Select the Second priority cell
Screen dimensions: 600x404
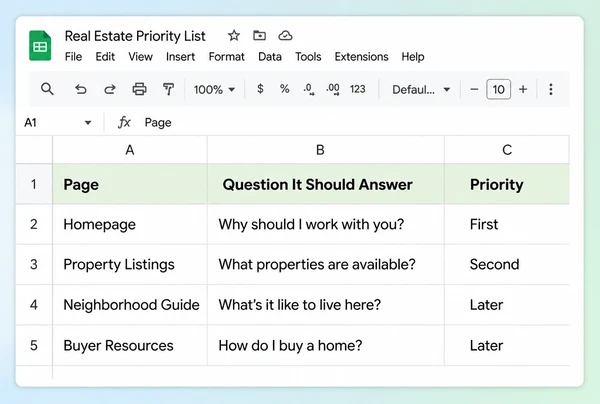(507, 264)
